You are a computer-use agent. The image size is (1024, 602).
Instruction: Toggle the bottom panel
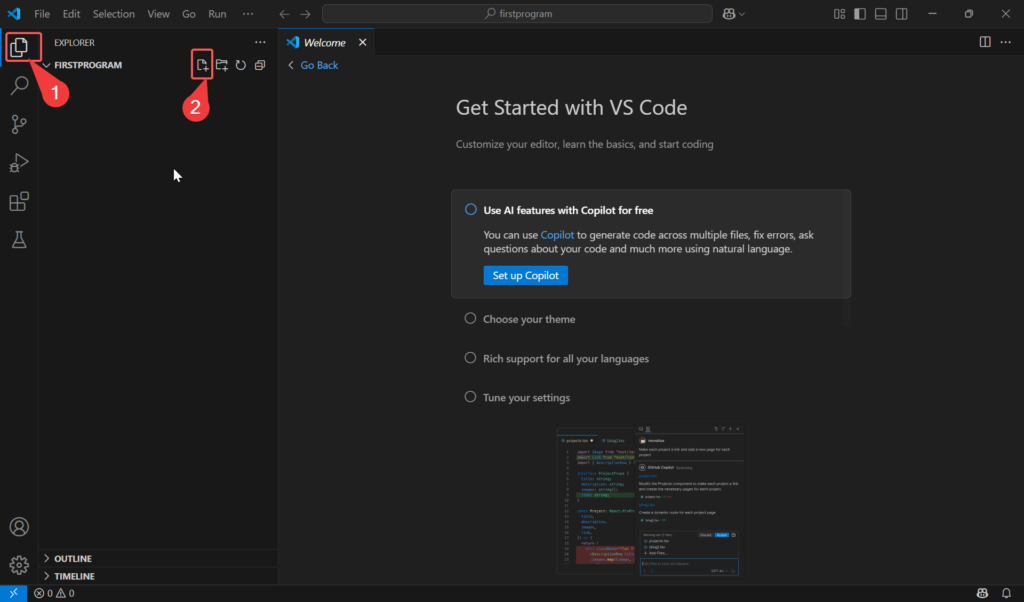[881, 14]
